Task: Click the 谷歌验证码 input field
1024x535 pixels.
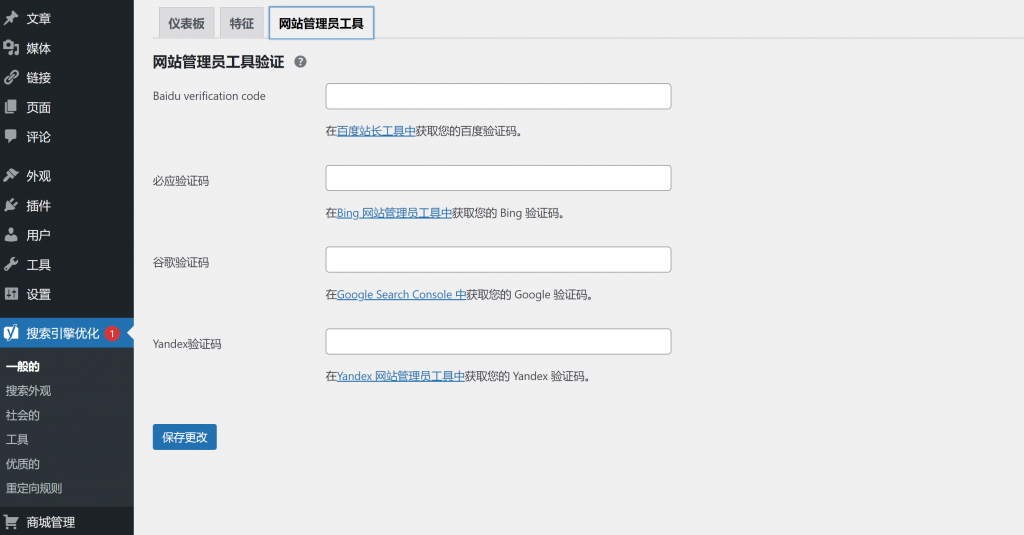Action: (x=498, y=259)
